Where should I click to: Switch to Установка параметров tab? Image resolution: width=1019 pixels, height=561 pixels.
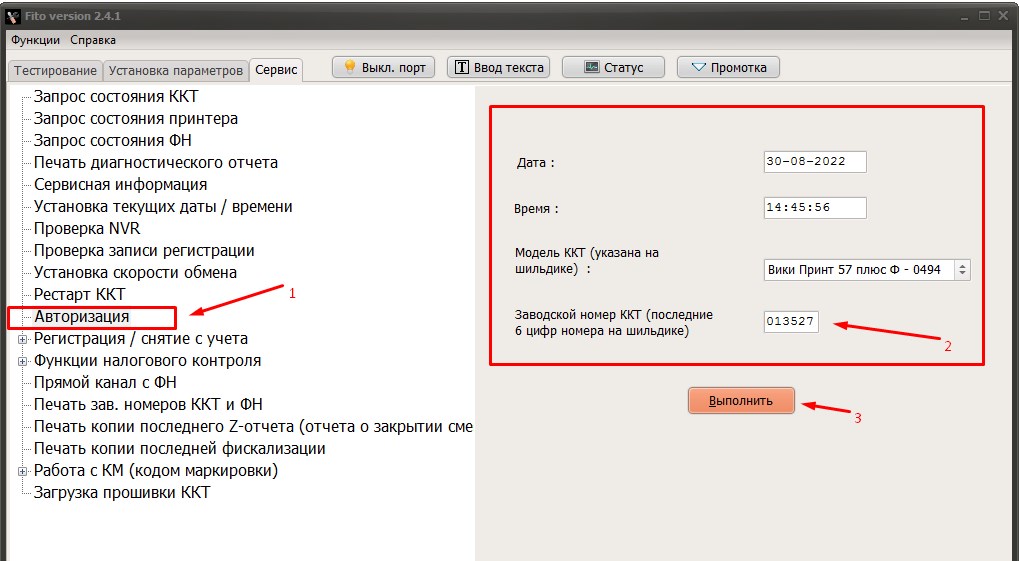[x=175, y=70]
